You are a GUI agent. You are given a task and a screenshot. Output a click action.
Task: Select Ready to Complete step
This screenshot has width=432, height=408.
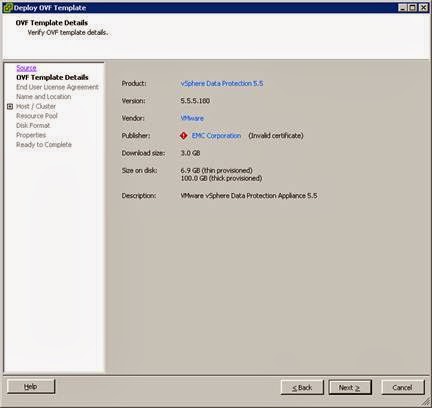(44, 145)
